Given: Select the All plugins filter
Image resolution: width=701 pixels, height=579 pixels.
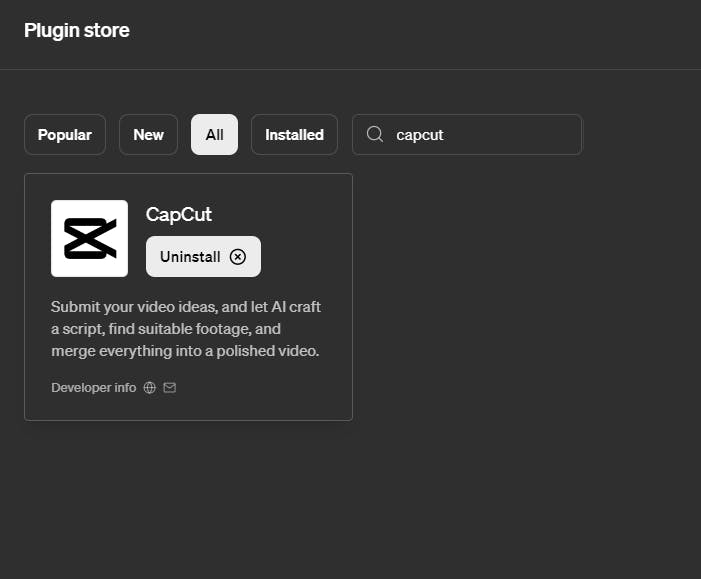Looking at the screenshot, I should click(x=215, y=135).
